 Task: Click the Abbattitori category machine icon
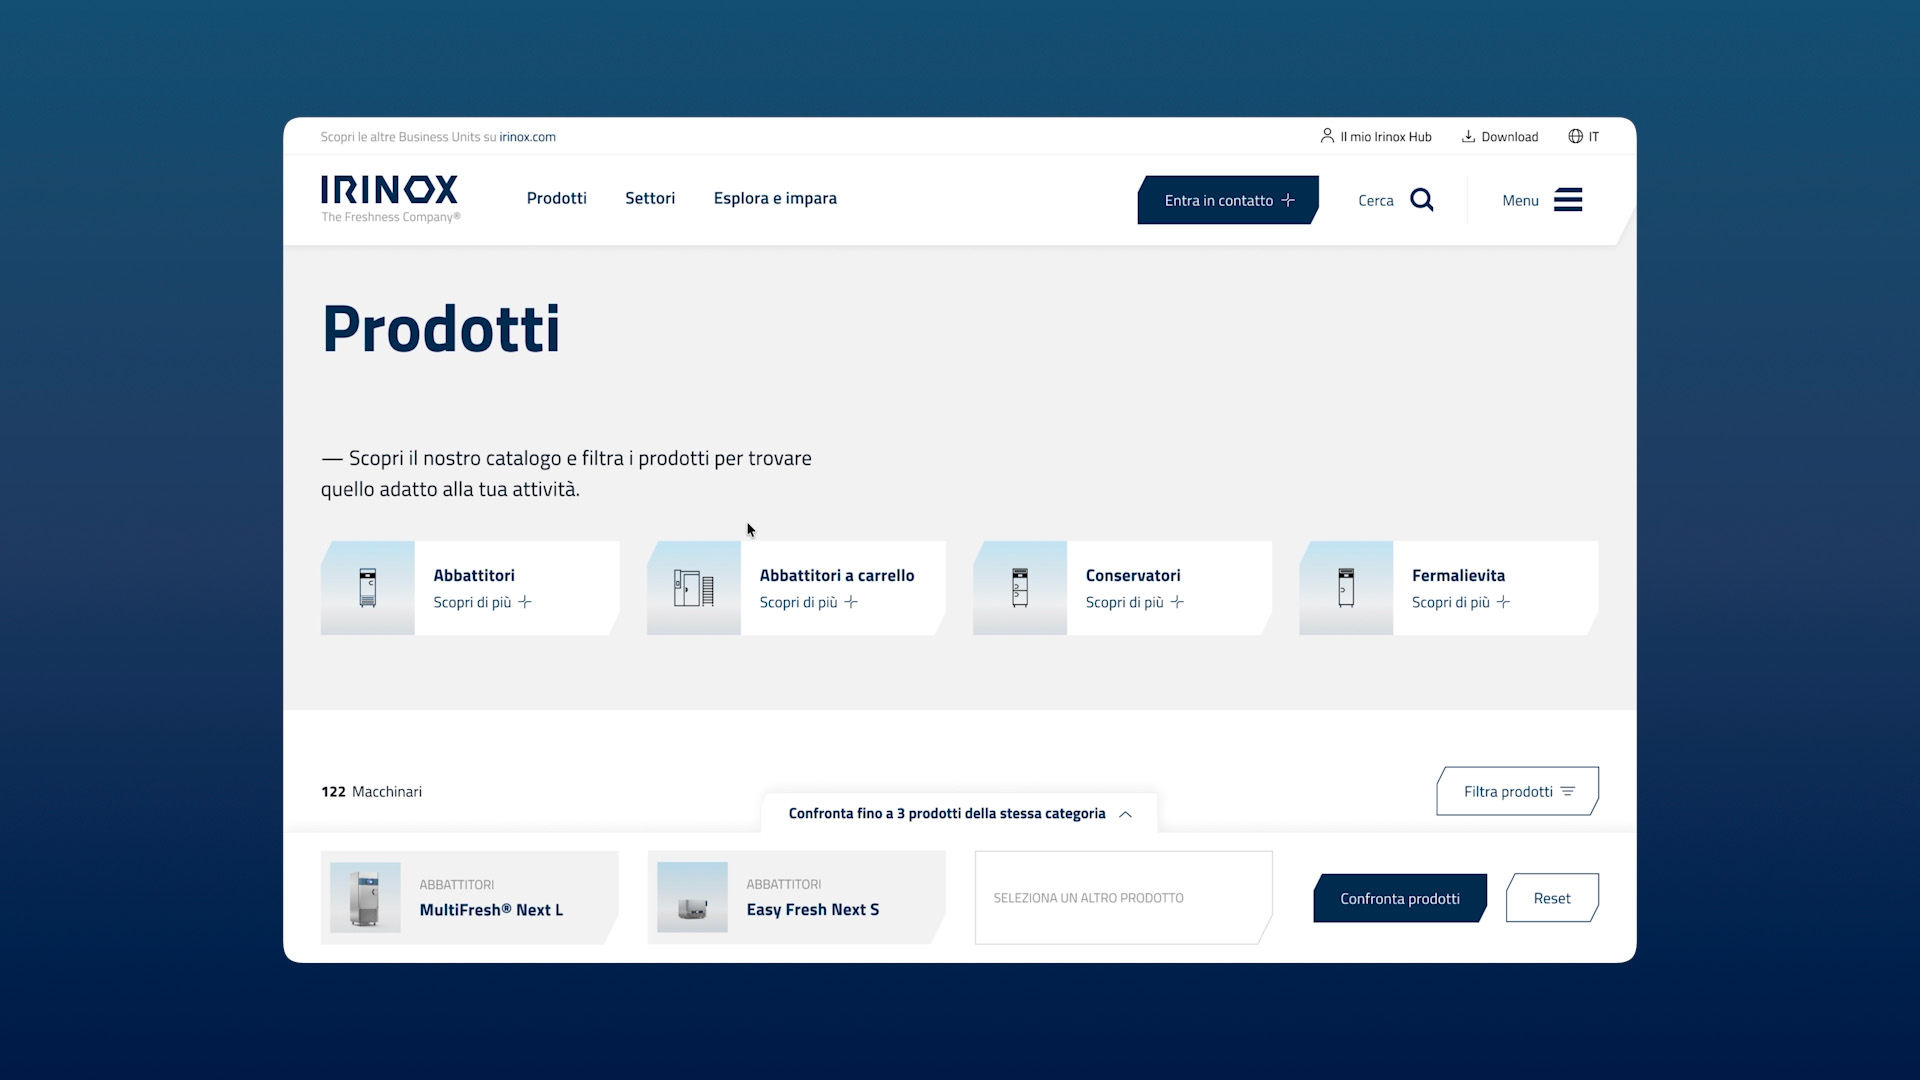pos(368,588)
